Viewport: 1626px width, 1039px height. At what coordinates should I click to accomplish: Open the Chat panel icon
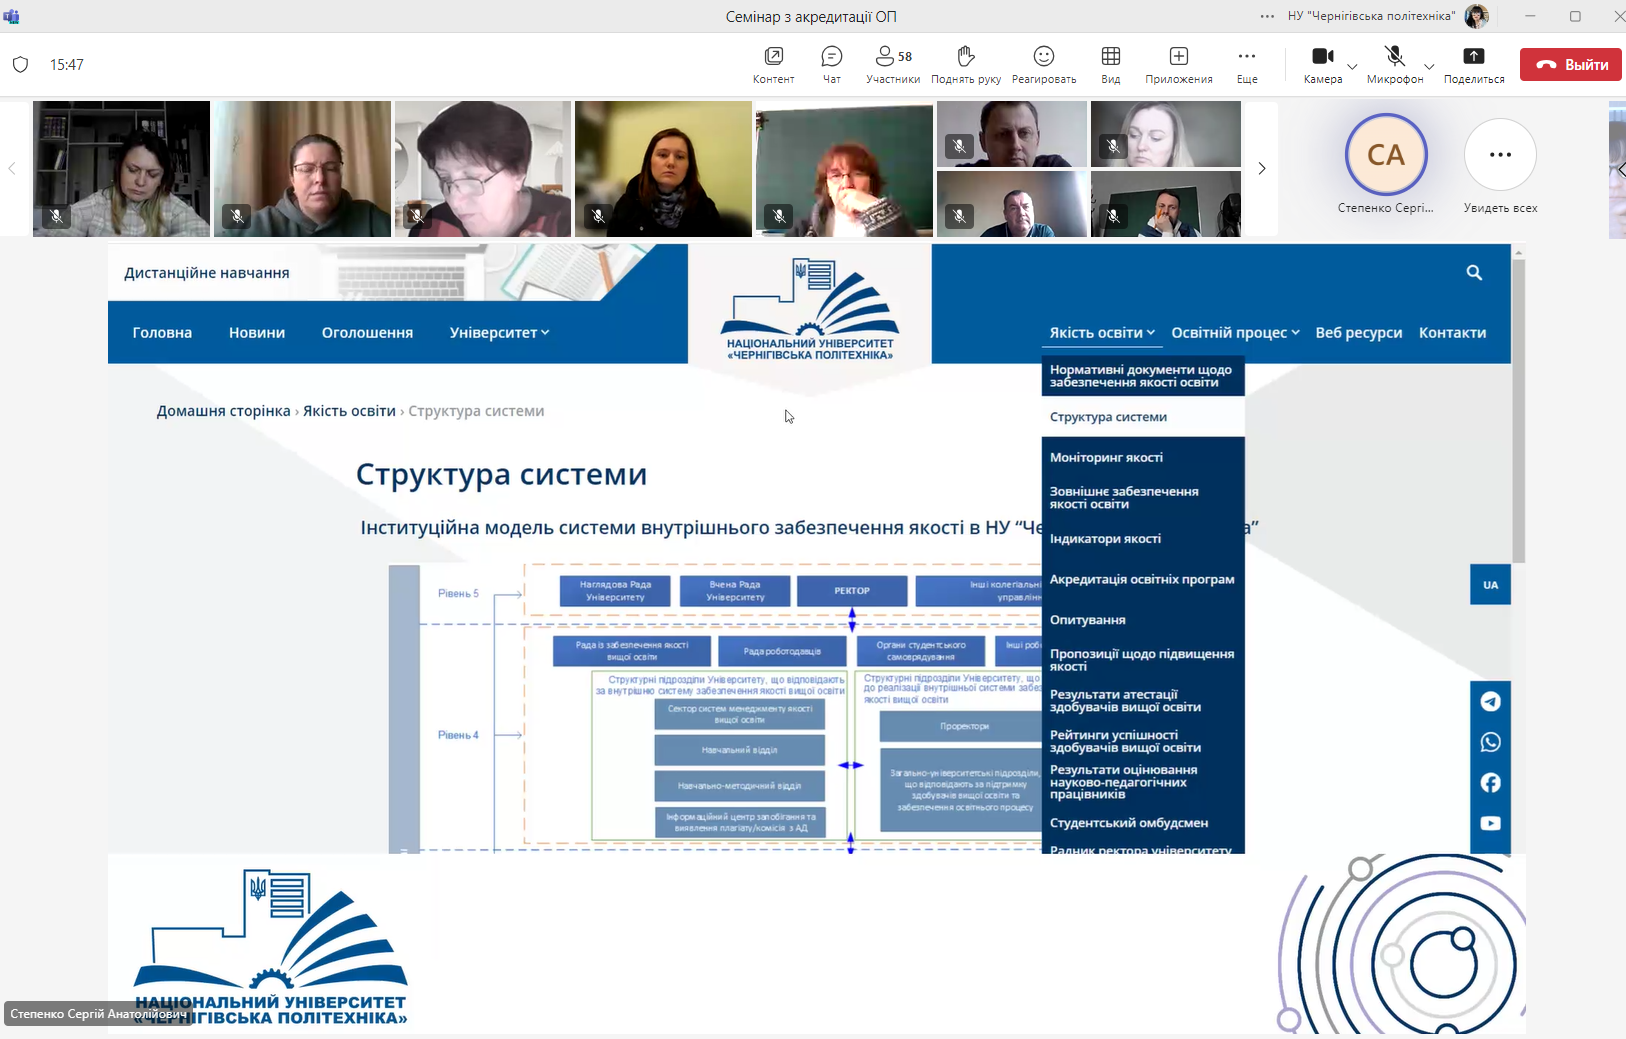831,57
